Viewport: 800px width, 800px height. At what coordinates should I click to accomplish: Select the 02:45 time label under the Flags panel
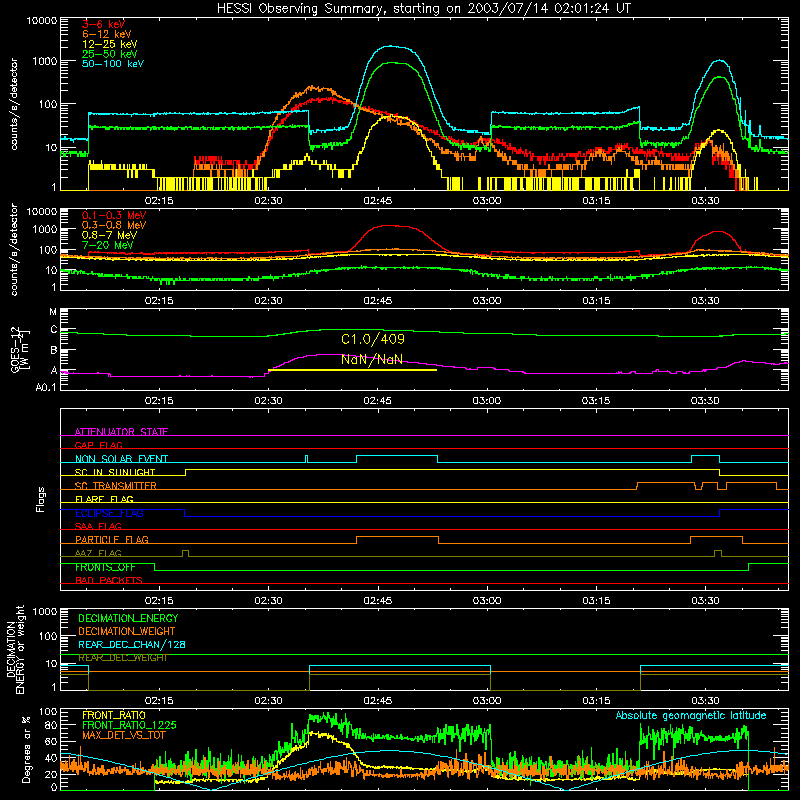[378, 601]
